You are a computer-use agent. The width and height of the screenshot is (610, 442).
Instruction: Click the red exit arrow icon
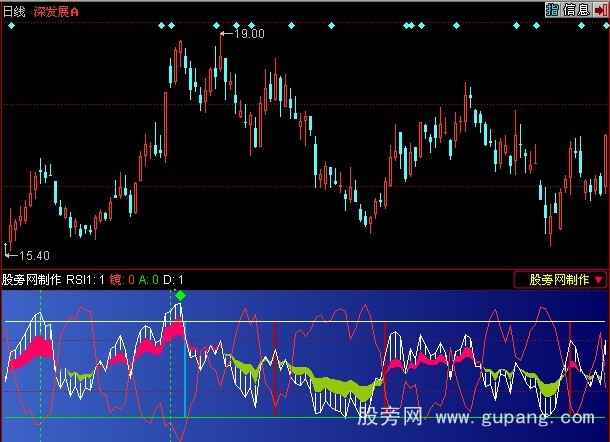[x=599, y=9]
